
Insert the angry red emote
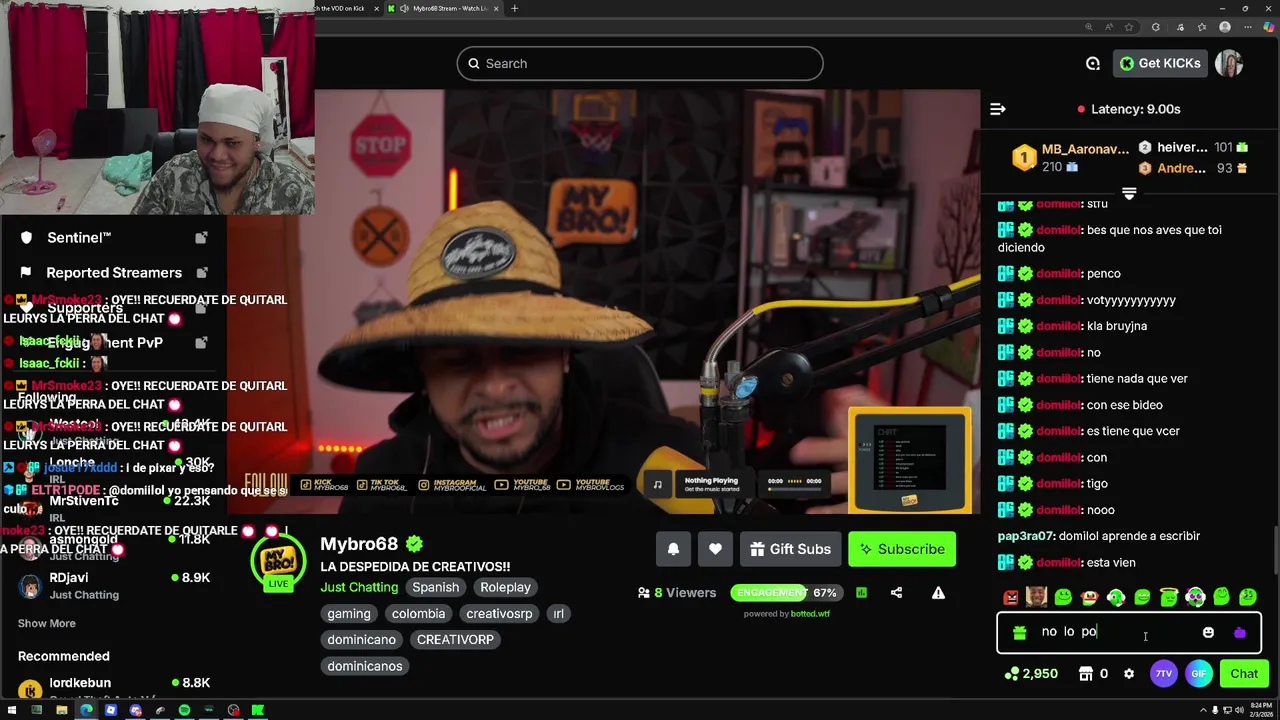pos(1011,597)
